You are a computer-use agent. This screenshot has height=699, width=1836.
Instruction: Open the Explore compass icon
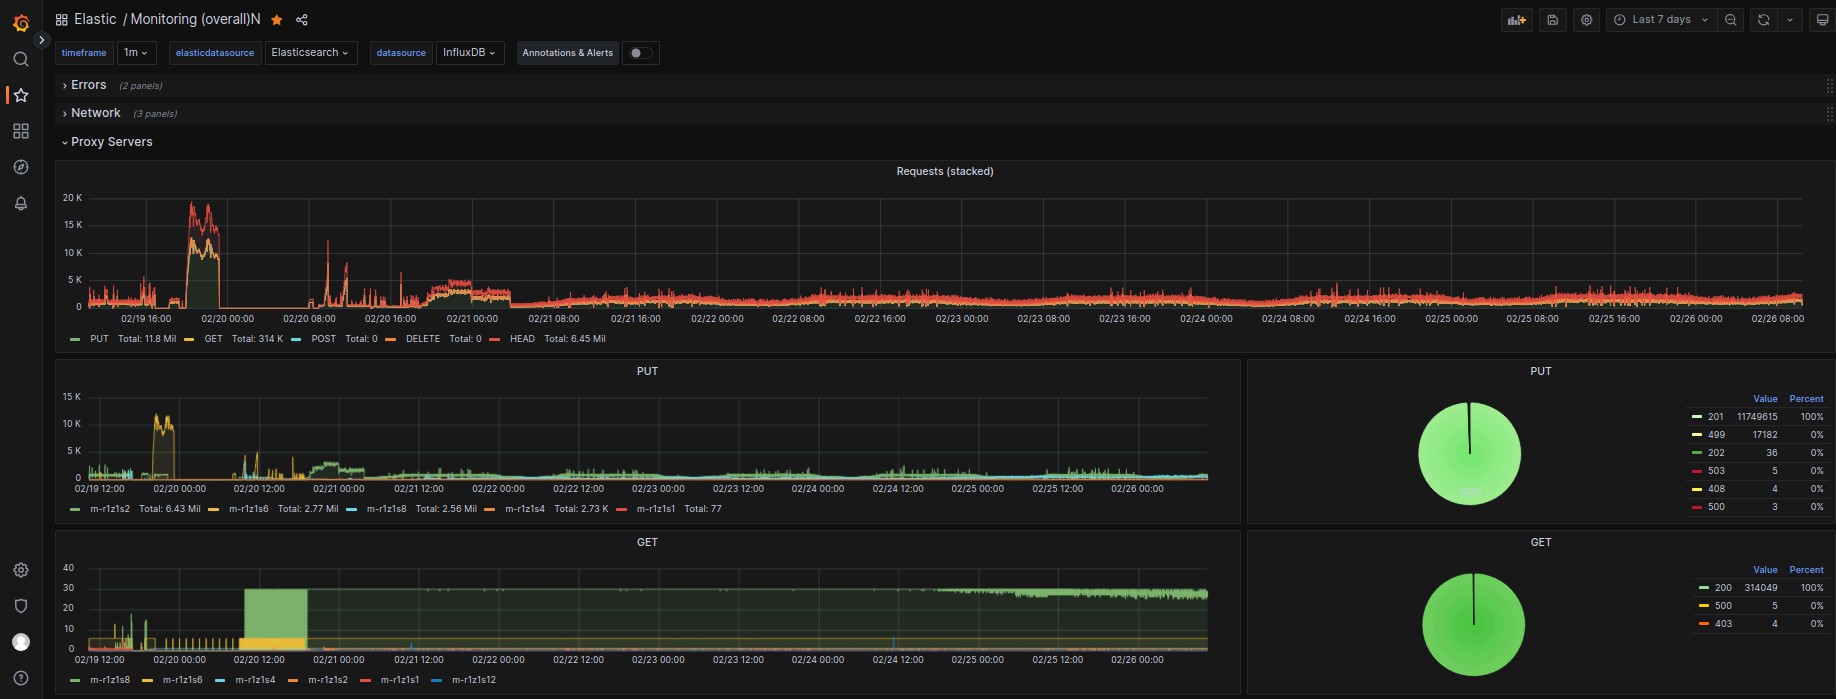pyautogui.click(x=21, y=167)
